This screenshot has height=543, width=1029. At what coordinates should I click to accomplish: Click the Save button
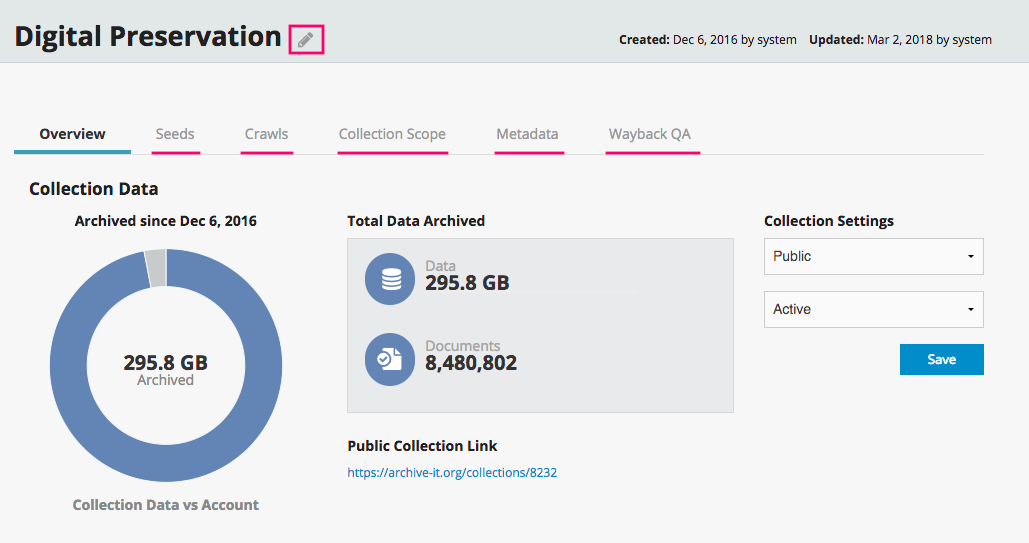[942, 359]
